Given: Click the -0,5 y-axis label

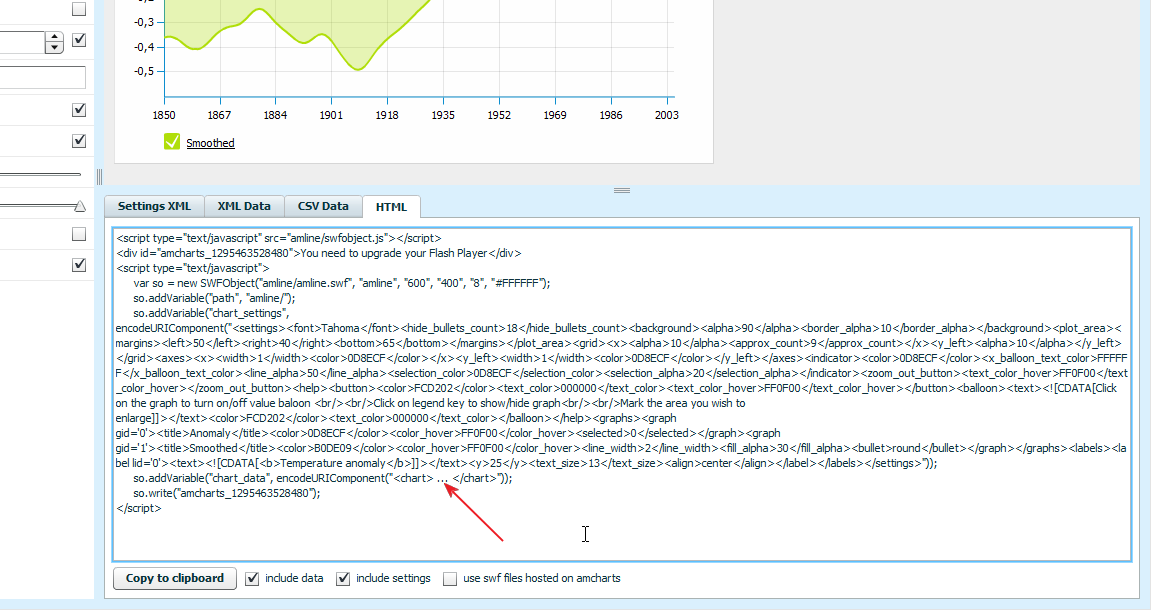Looking at the screenshot, I should pyautogui.click(x=143, y=71).
